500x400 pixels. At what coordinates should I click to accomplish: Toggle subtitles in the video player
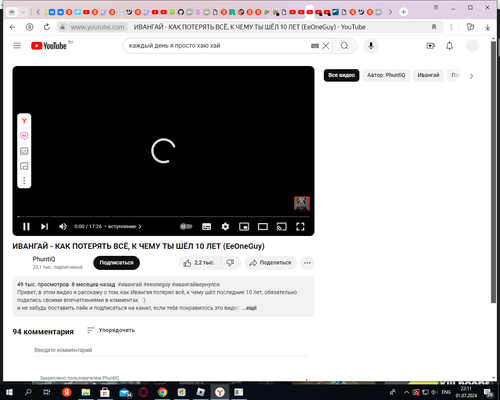pos(207,227)
